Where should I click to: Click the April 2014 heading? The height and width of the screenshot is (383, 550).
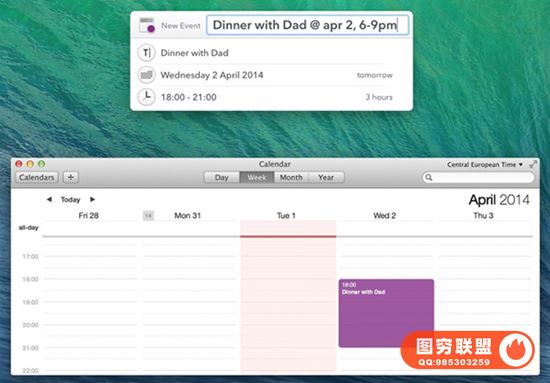pyautogui.click(x=499, y=200)
